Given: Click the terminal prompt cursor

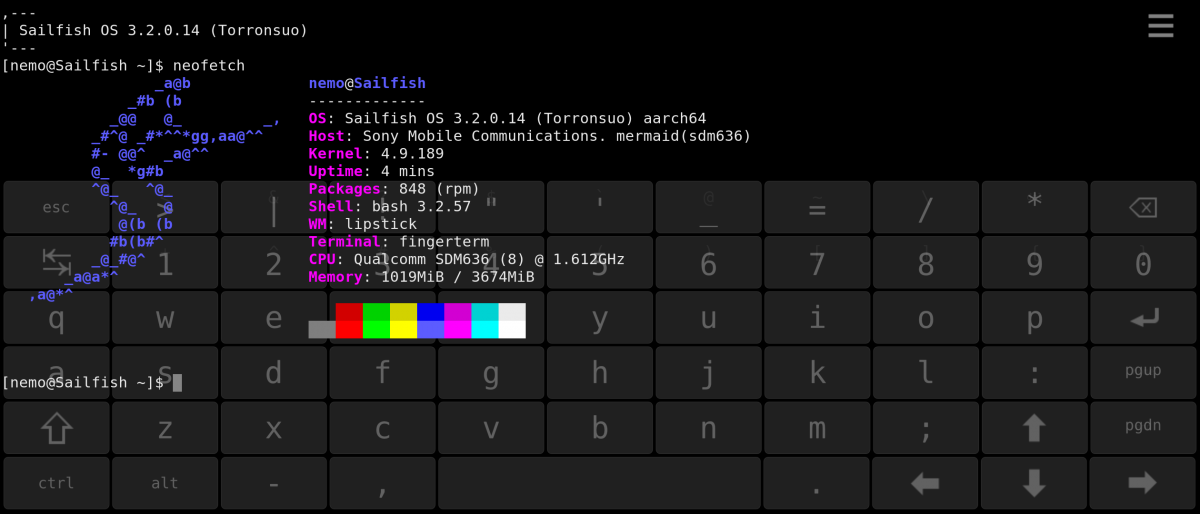Looking at the screenshot, I should 177,382.
